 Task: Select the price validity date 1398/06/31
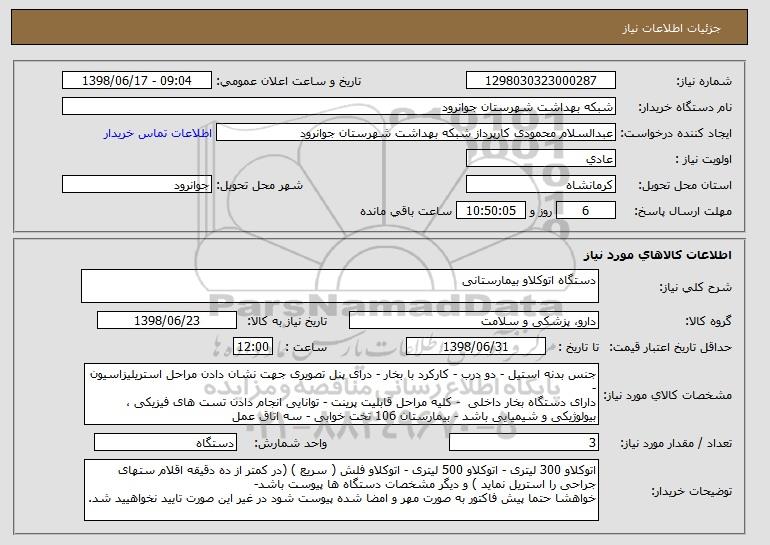476,347
